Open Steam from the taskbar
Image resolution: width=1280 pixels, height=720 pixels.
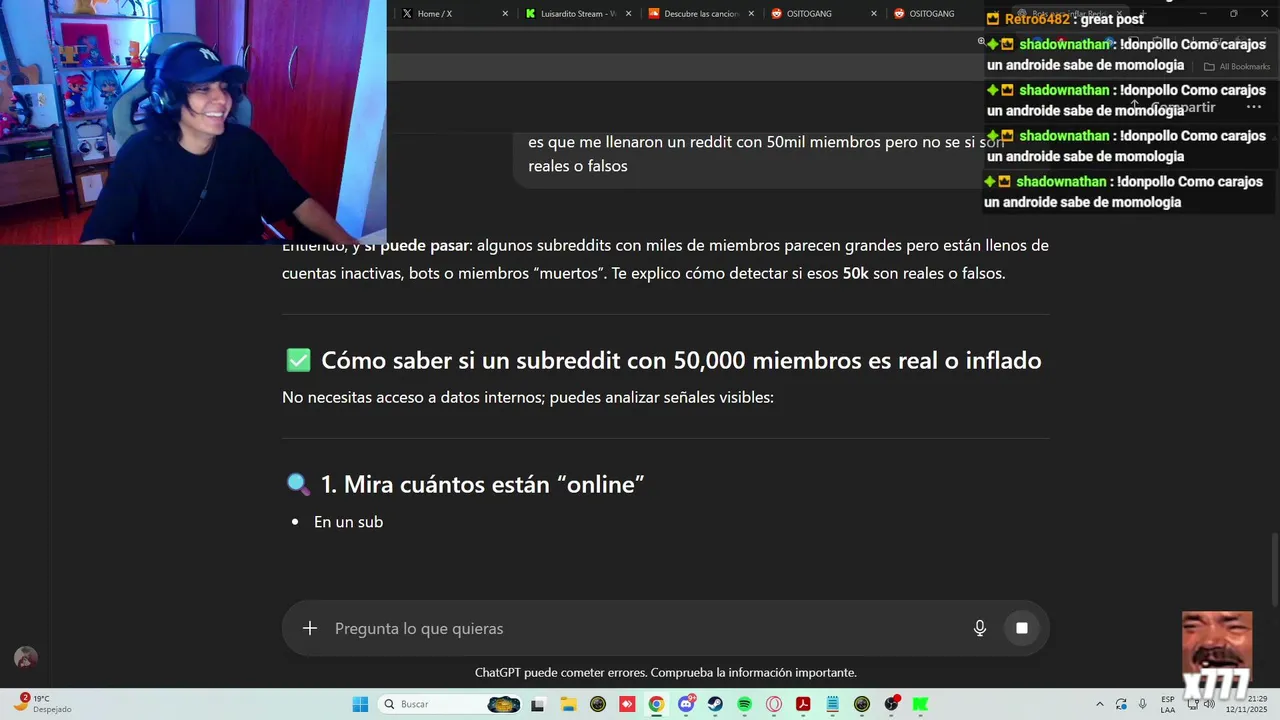tap(715, 704)
